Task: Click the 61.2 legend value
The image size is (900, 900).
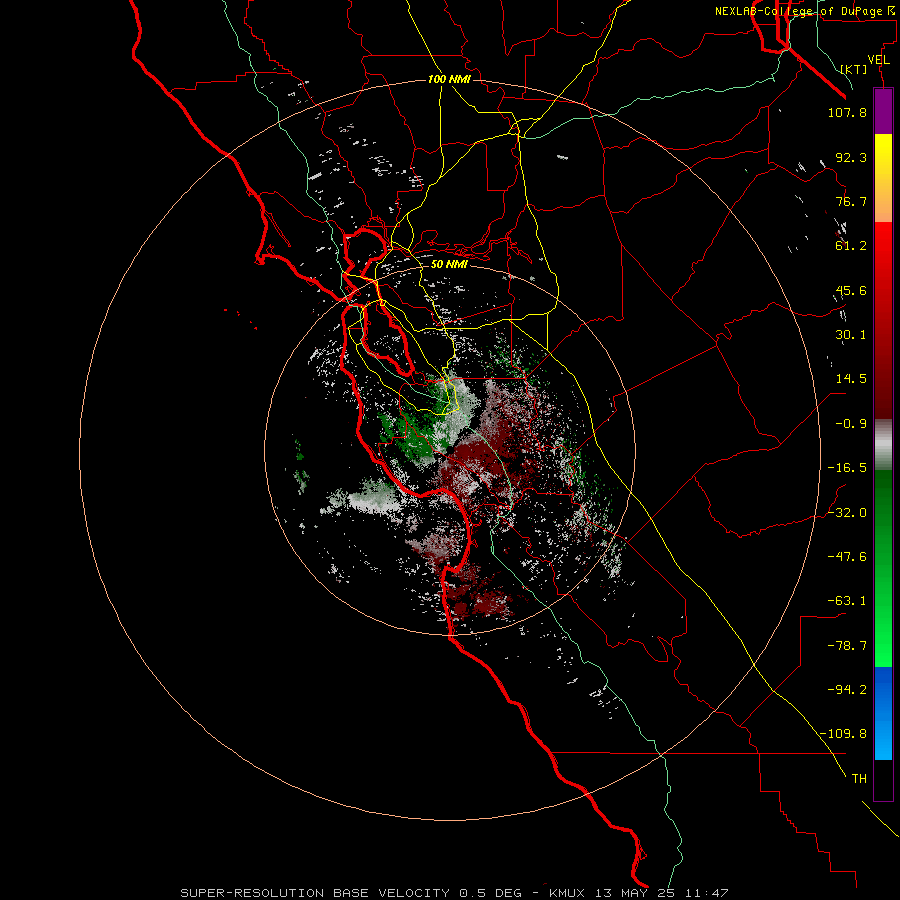Action: (851, 246)
